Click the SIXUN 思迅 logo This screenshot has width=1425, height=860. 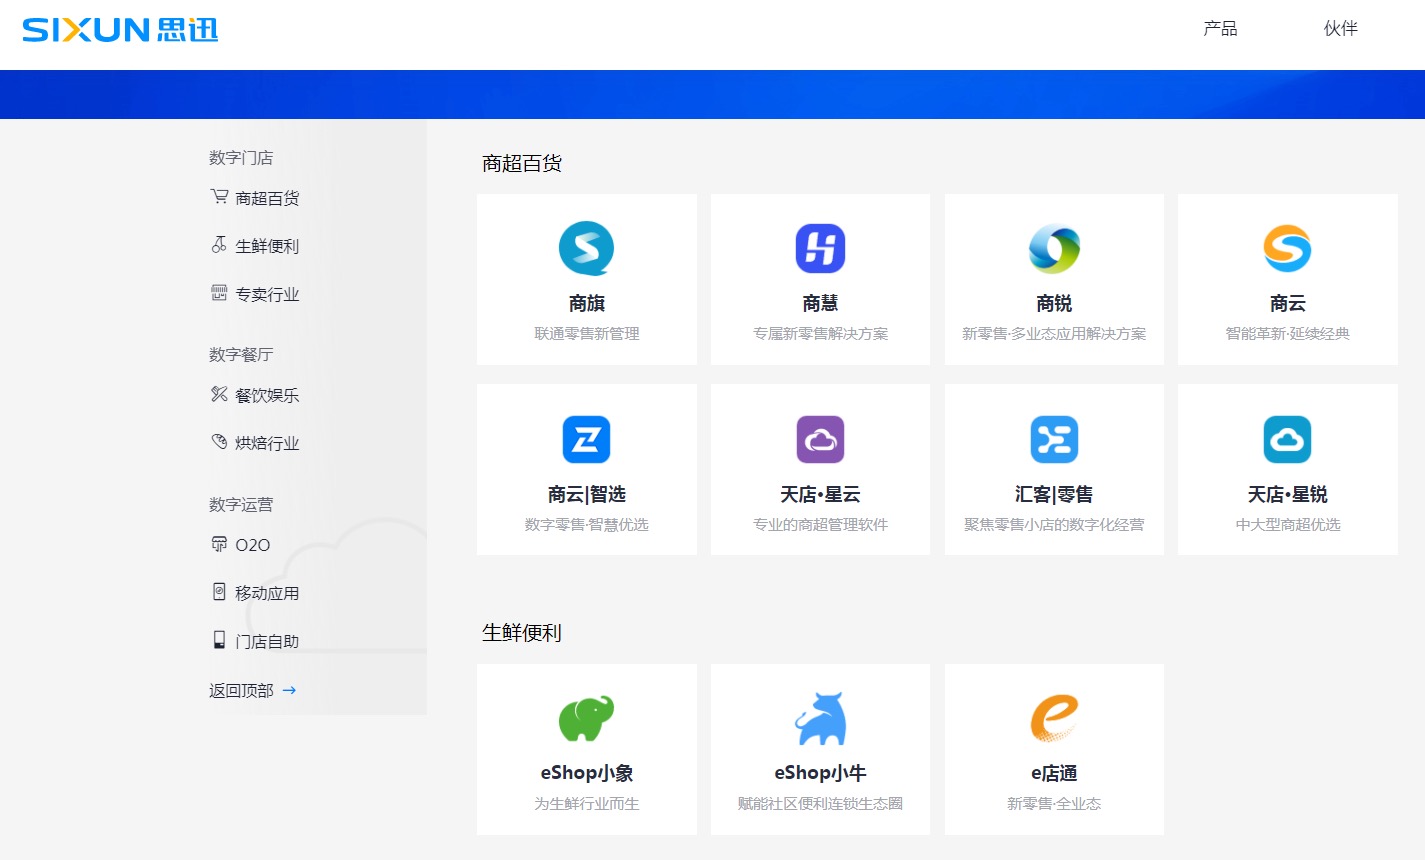point(120,30)
